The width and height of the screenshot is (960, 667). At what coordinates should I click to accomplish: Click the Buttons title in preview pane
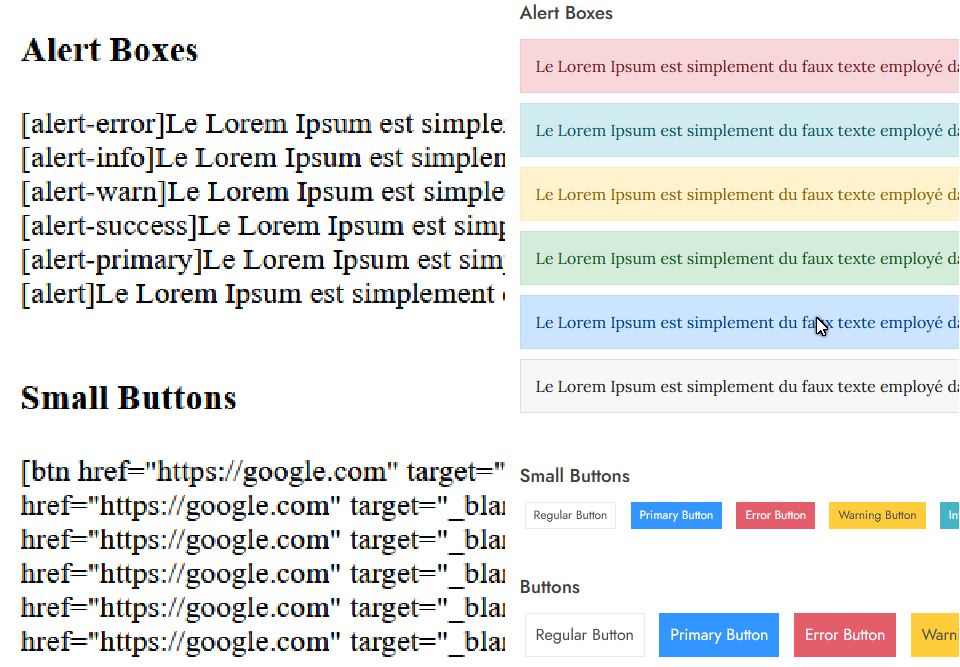click(550, 587)
